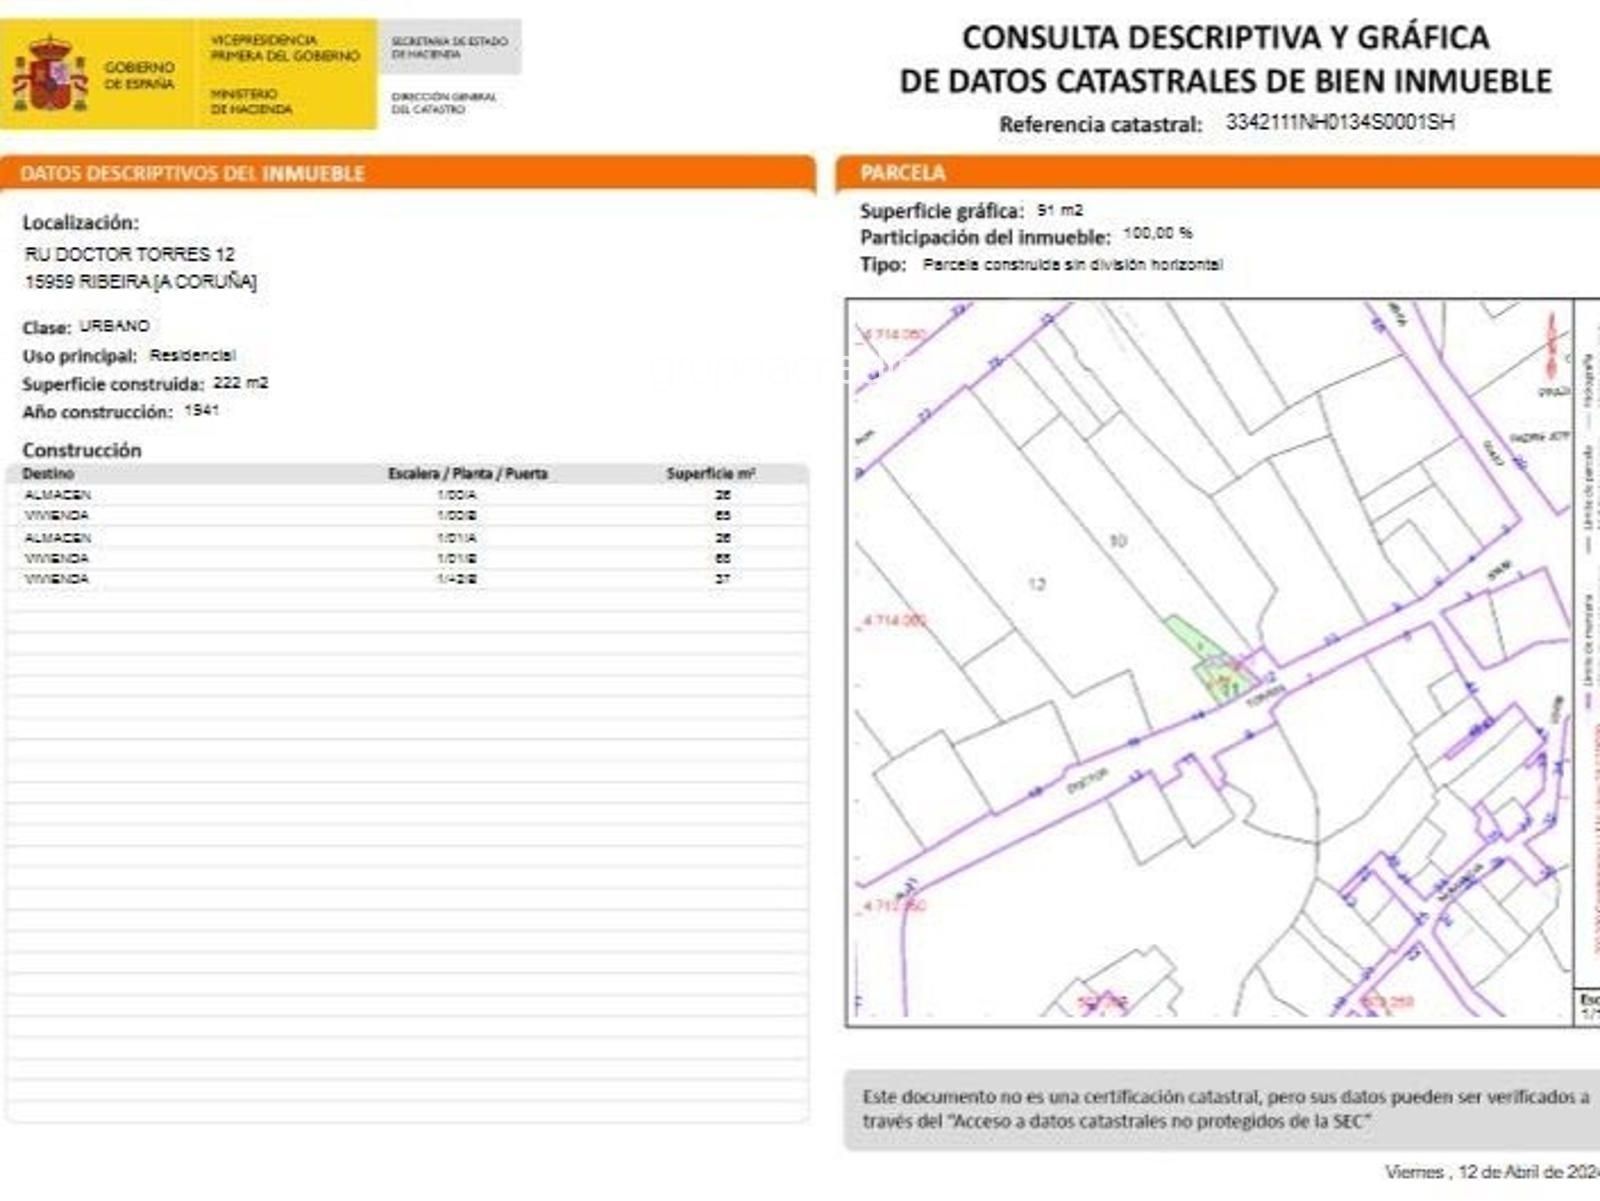Select parcel number 10 on the map

click(1118, 541)
